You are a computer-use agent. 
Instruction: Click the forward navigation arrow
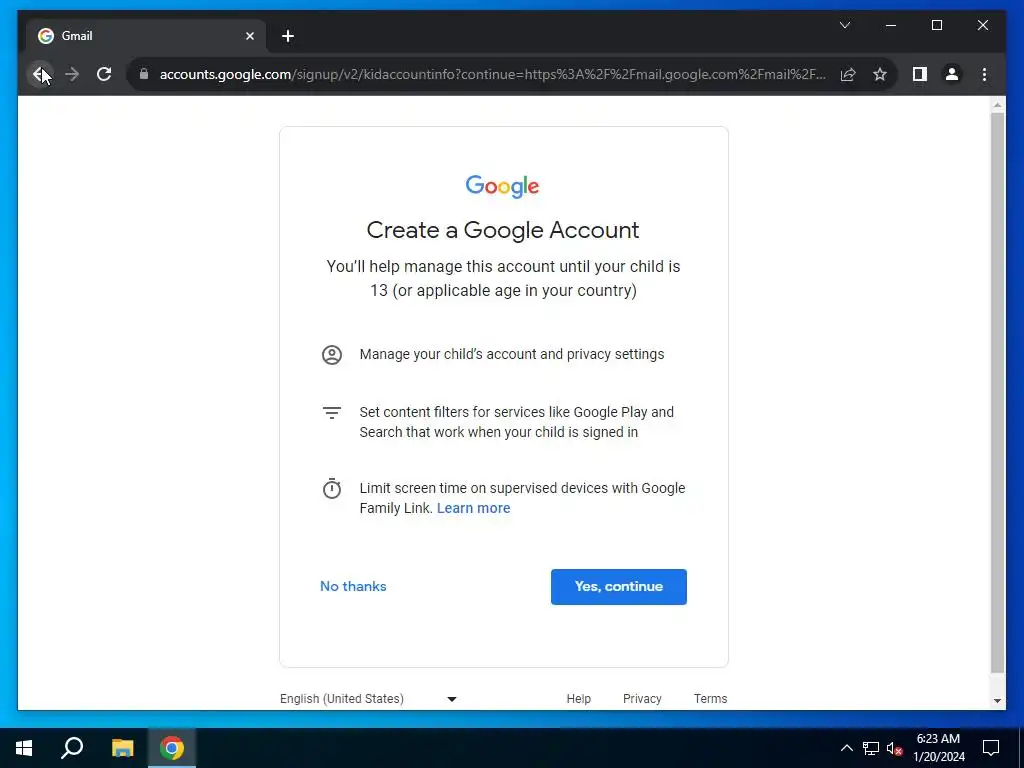click(x=72, y=74)
